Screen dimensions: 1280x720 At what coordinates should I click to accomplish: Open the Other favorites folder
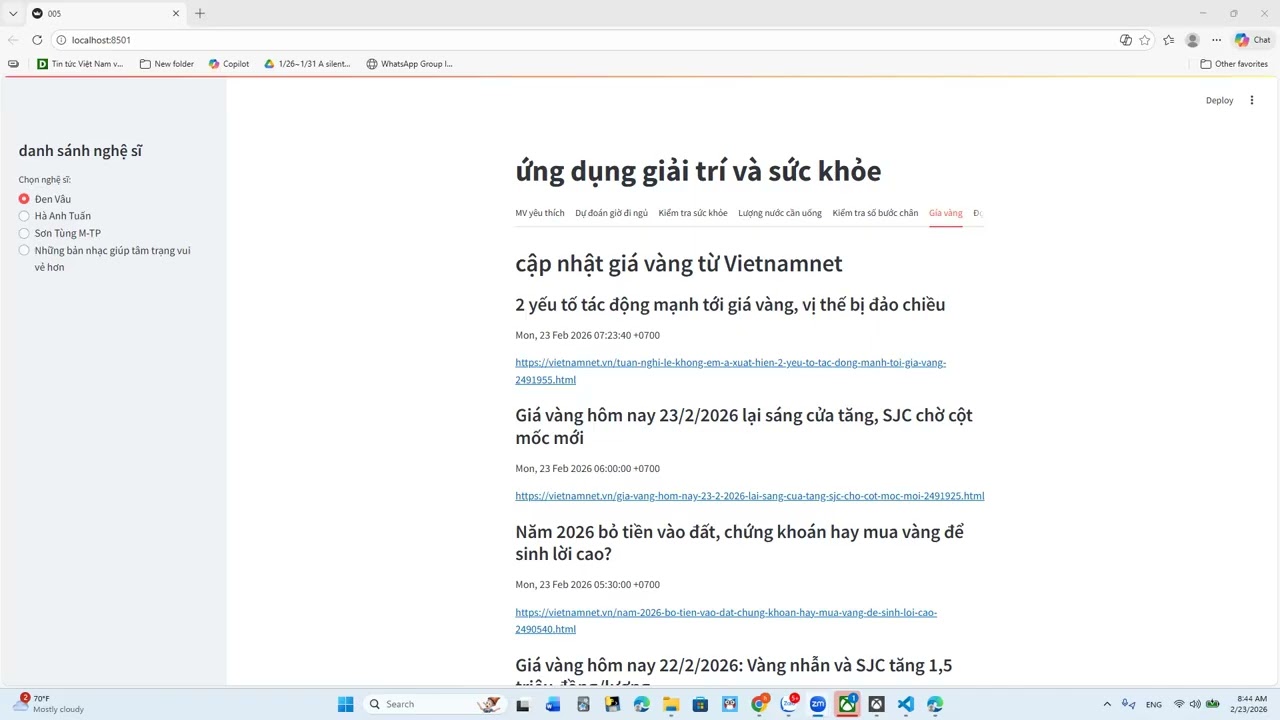tap(1234, 64)
